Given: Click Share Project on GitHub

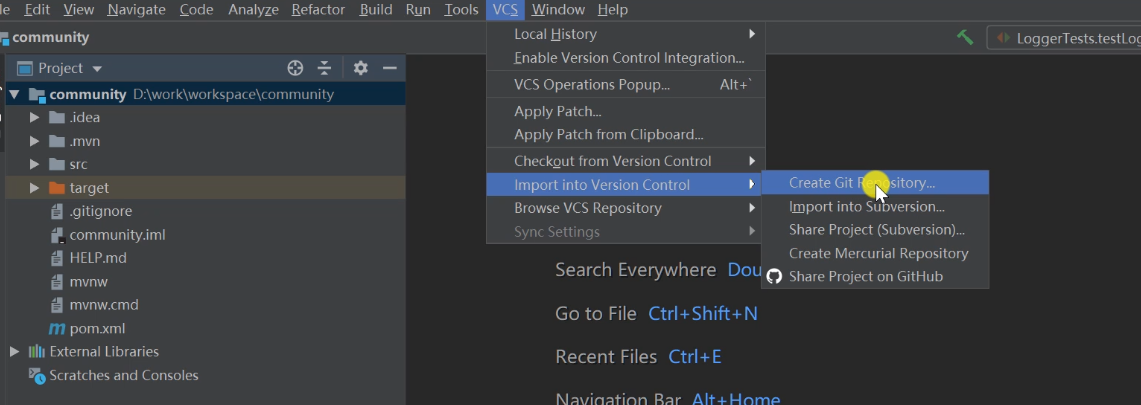Looking at the screenshot, I should tap(866, 277).
